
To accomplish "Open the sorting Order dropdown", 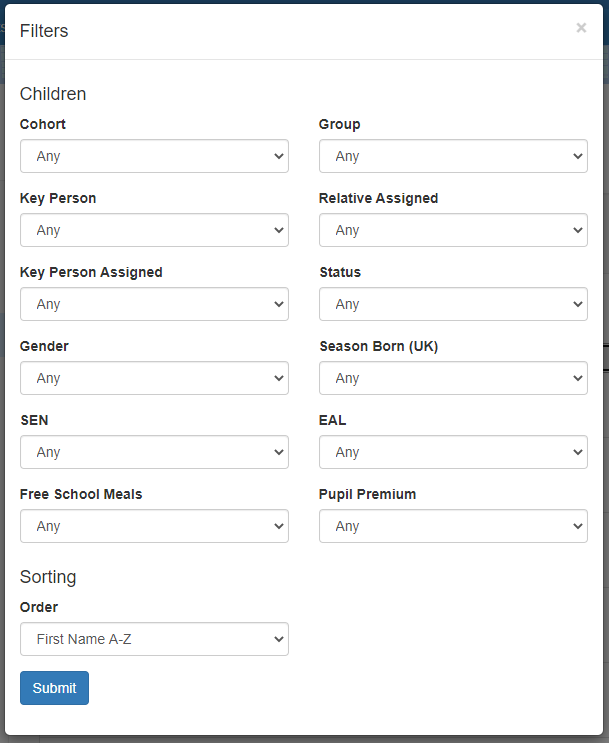I will coord(154,639).
